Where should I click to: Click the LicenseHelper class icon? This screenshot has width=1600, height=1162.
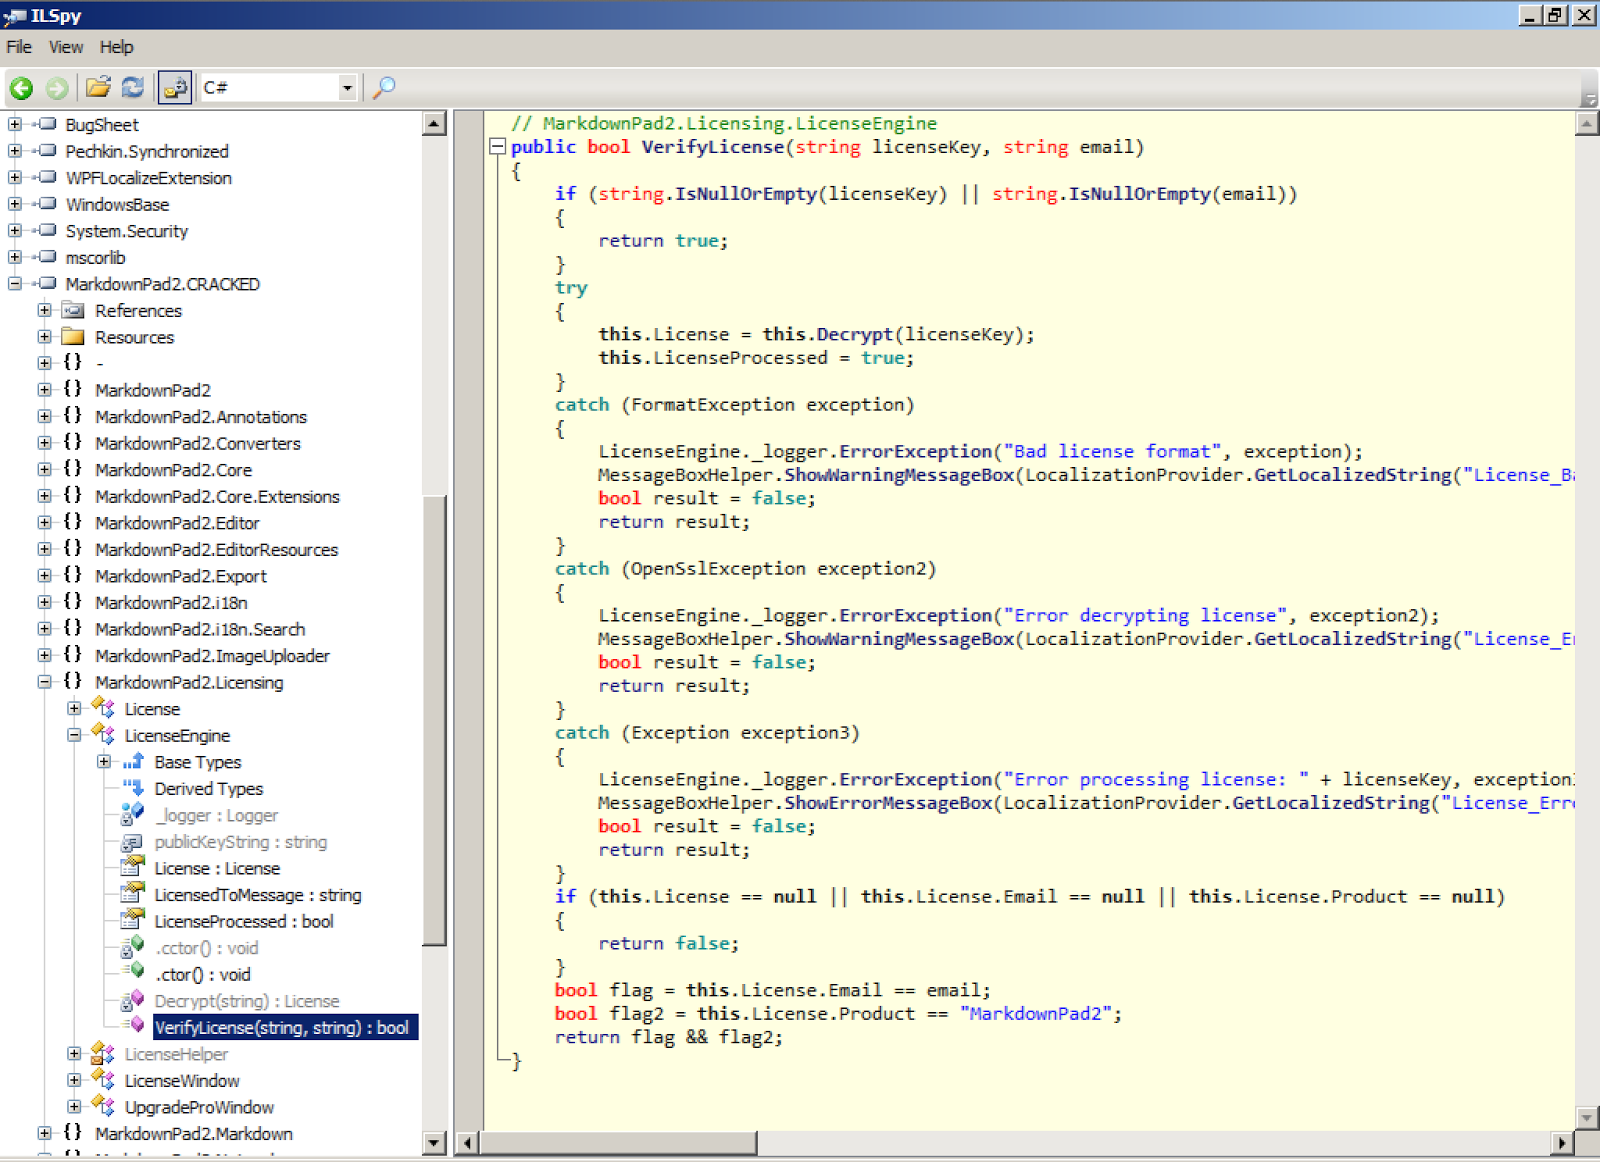(x=103, y=1053)
